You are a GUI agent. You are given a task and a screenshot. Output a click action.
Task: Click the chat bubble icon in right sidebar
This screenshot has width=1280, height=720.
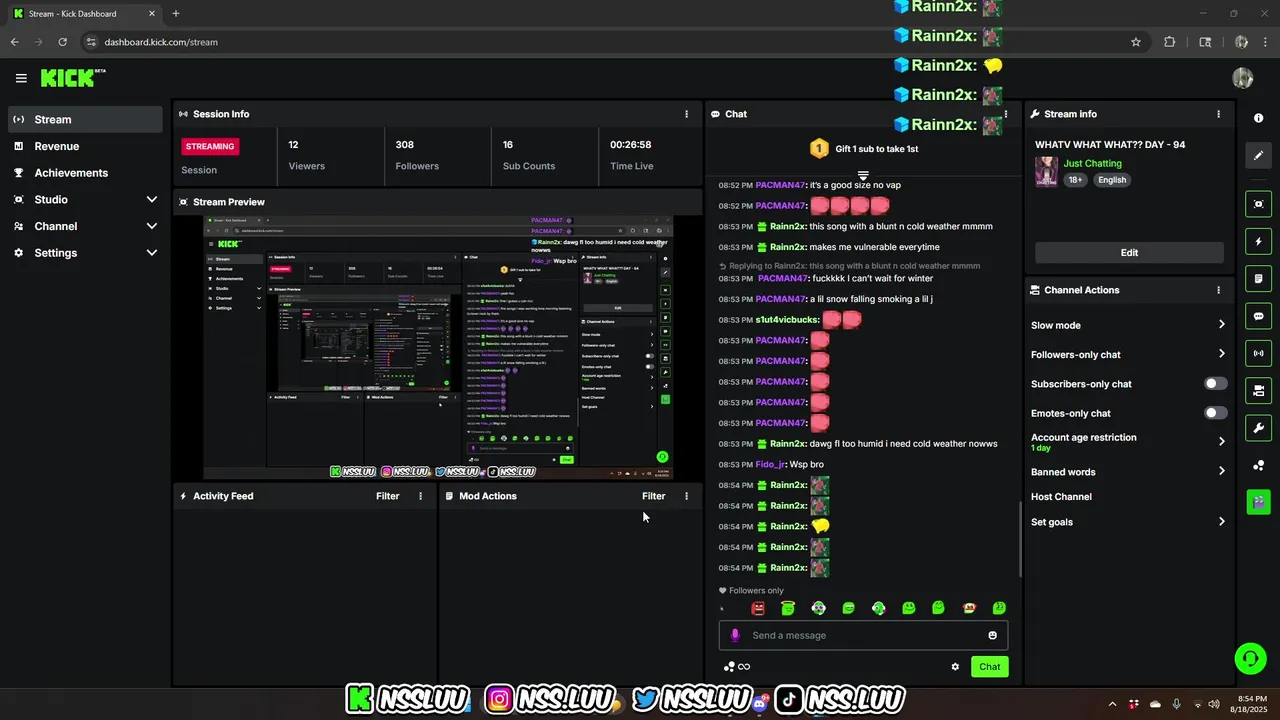coord(1258,316)
